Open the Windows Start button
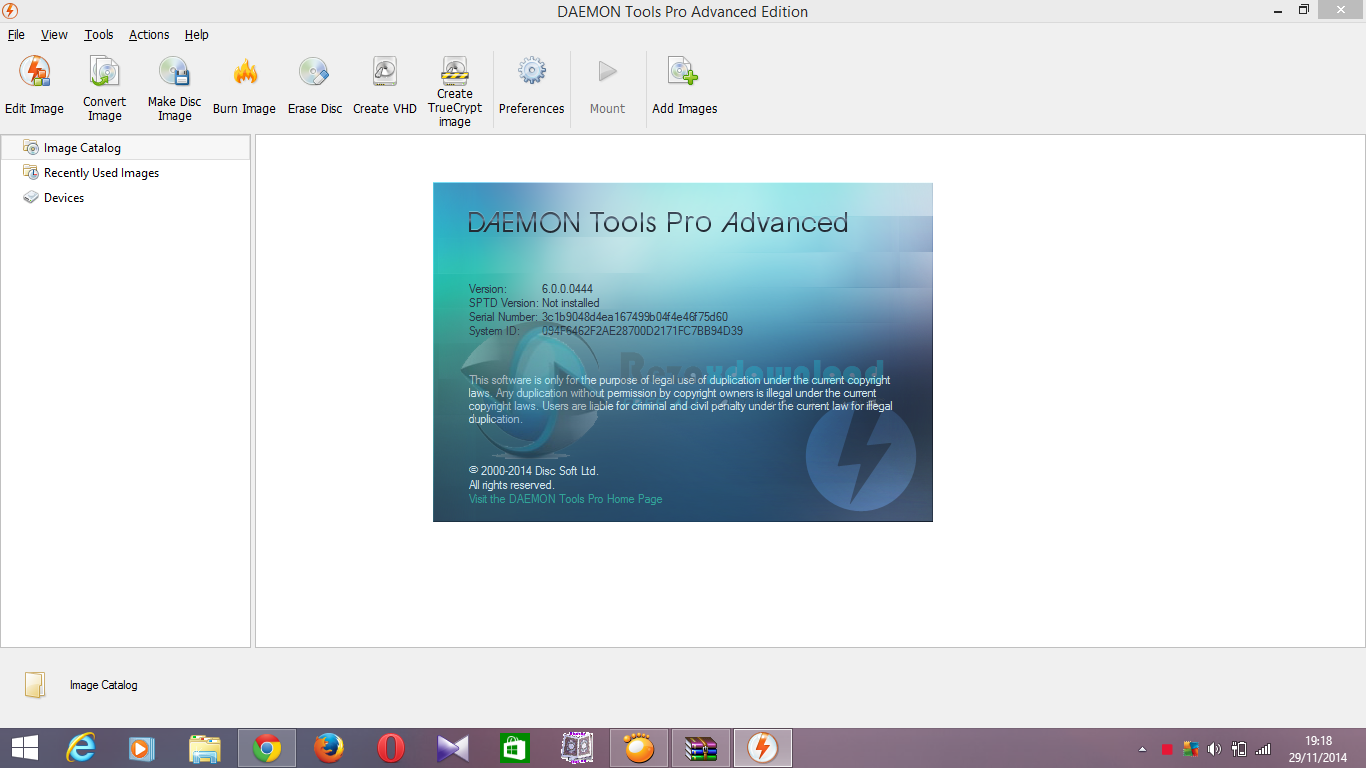Viewport: 1366px width, 768px height. [24, 748]
